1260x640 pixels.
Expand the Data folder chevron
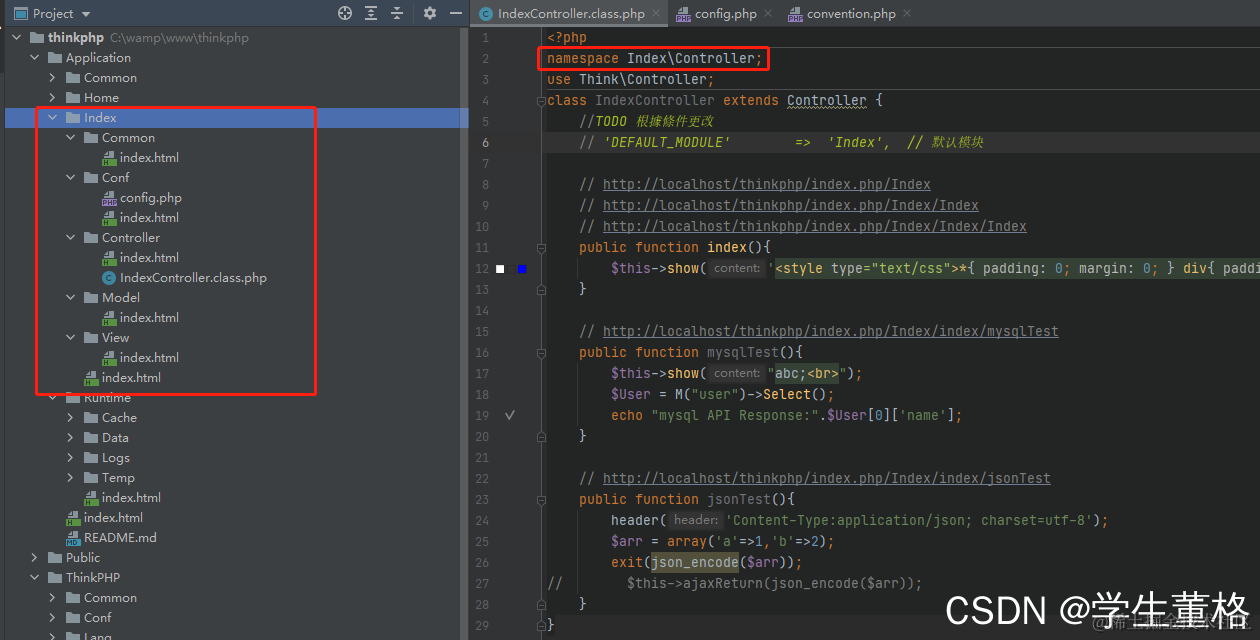coord(71,438)
